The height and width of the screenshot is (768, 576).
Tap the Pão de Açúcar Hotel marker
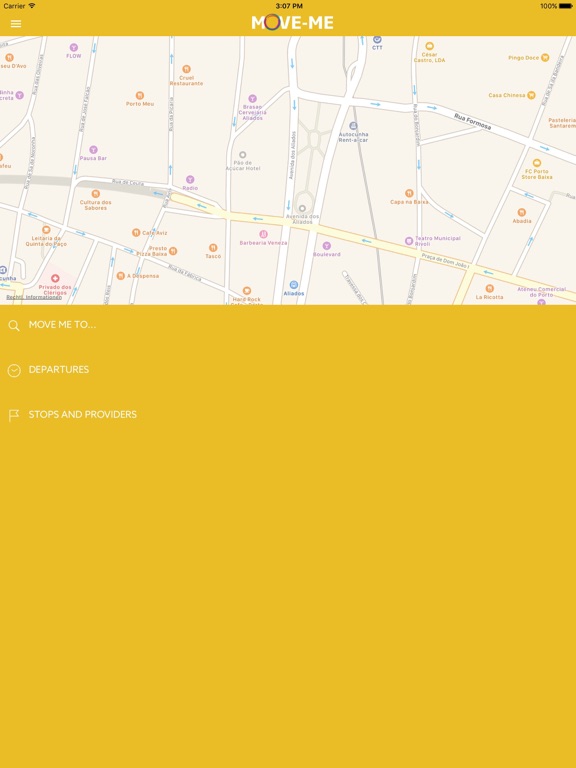(242, 155)
